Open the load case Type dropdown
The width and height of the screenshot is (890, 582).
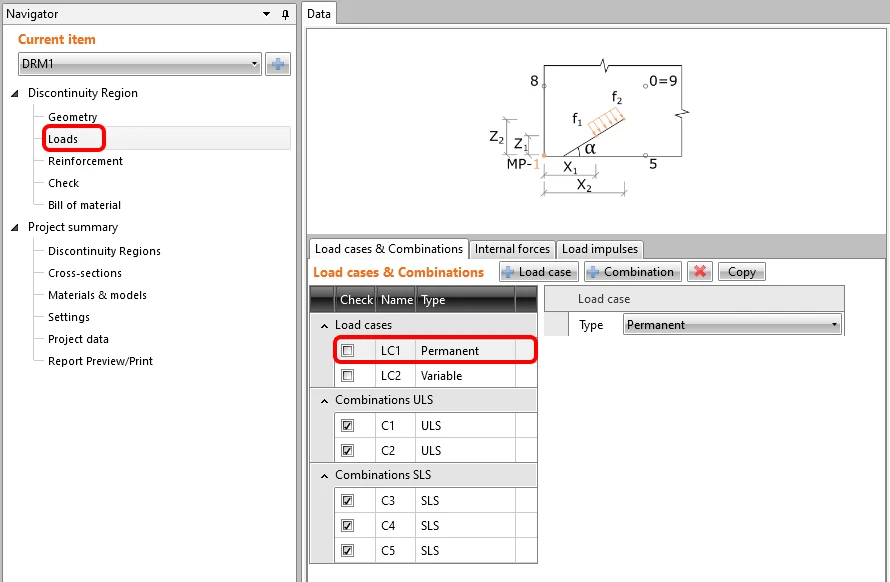coord(732,325)
